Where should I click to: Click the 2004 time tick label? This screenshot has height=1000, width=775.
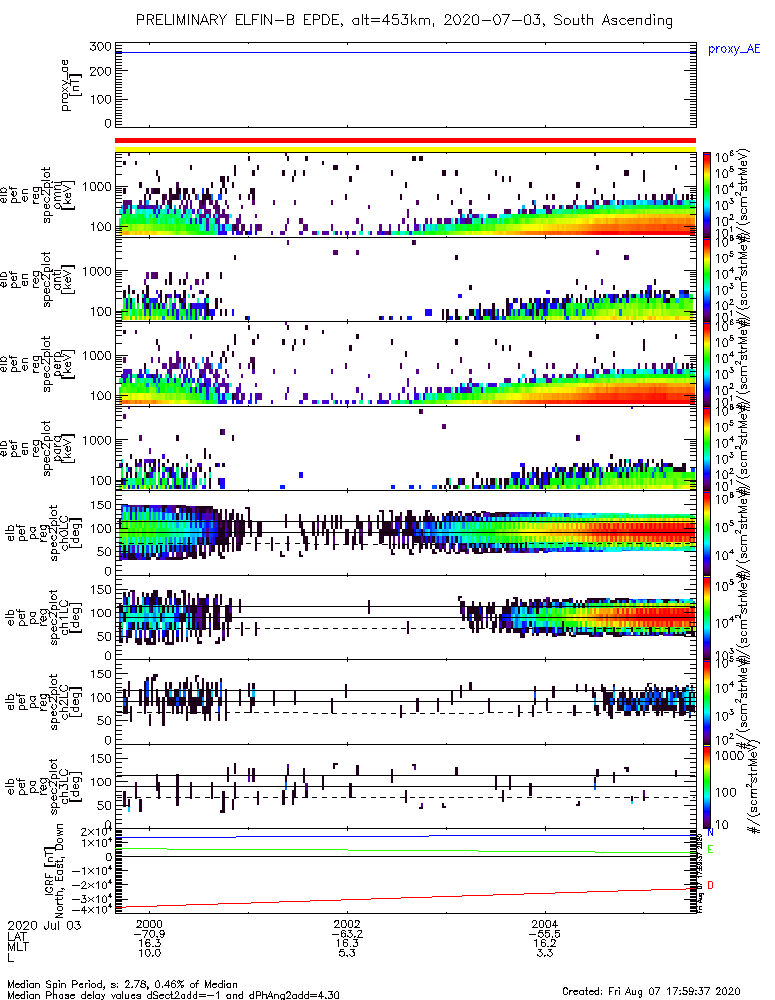coord(545,924)
